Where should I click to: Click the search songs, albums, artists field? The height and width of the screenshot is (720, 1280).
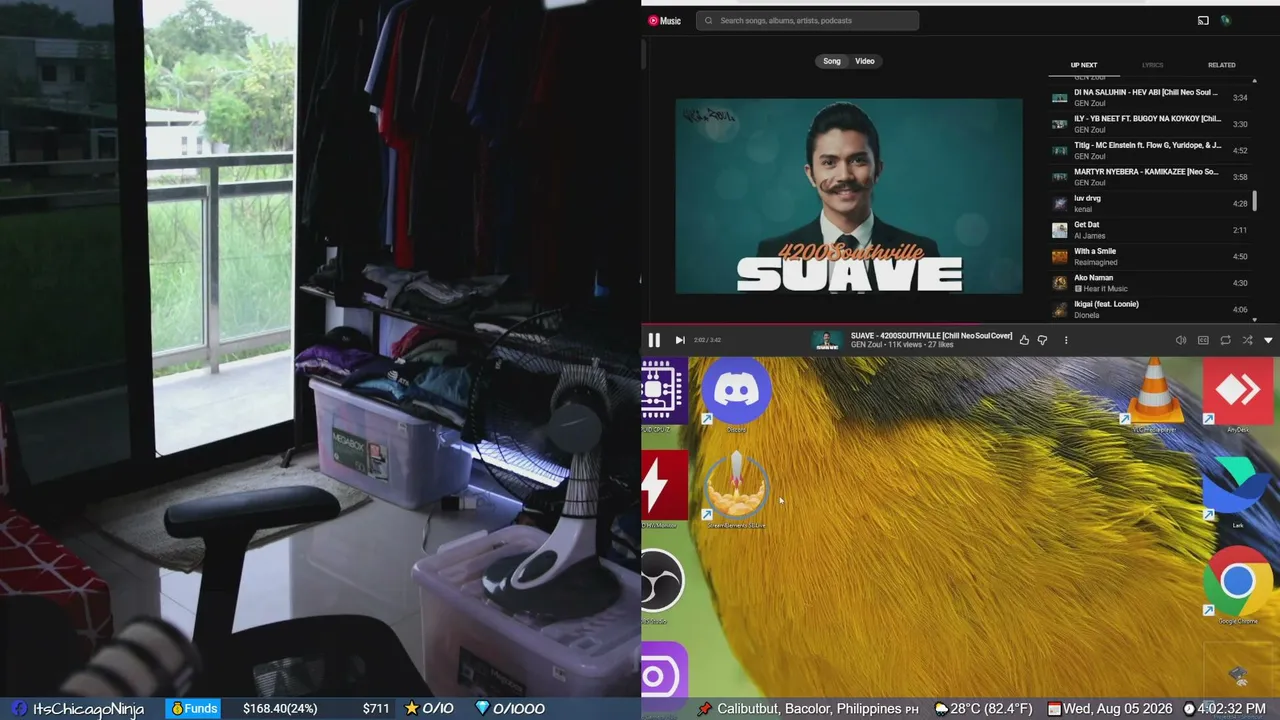point(807,20)
